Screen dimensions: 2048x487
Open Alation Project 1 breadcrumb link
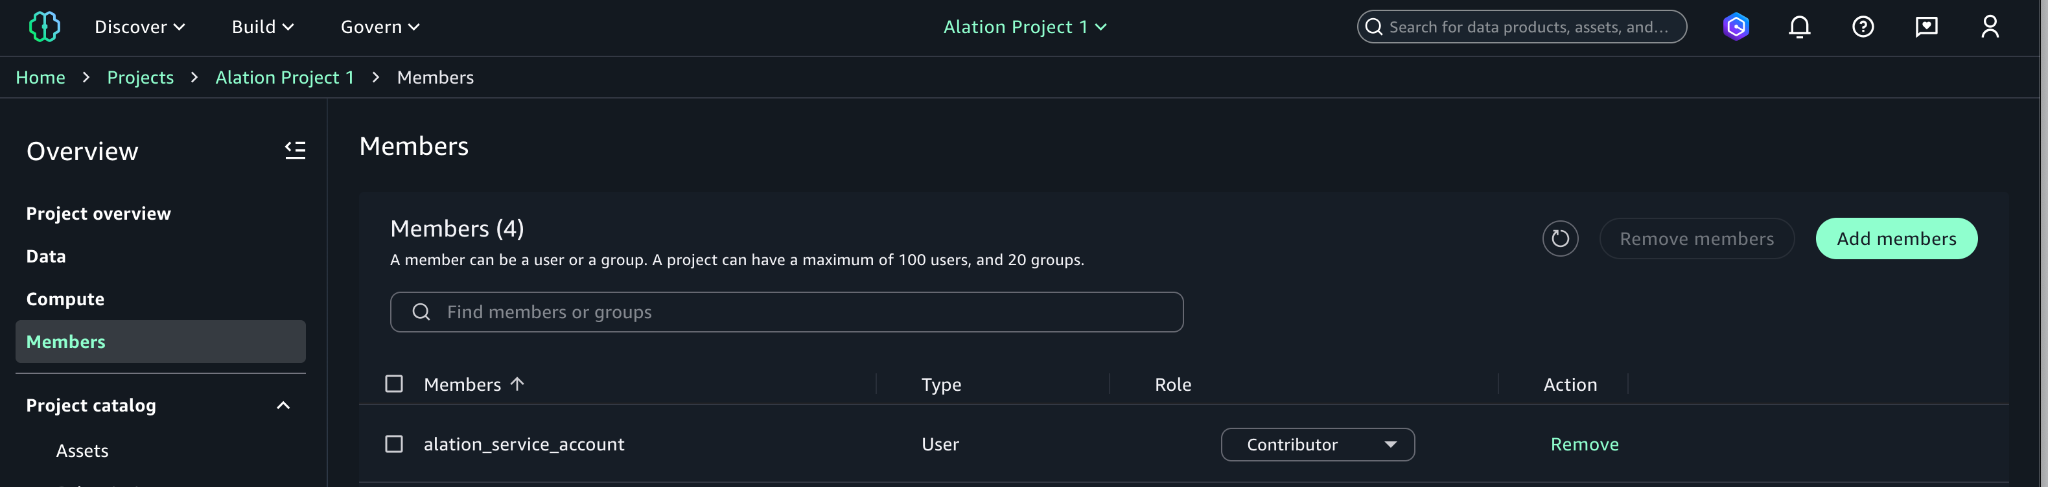[x=285, y=77]
